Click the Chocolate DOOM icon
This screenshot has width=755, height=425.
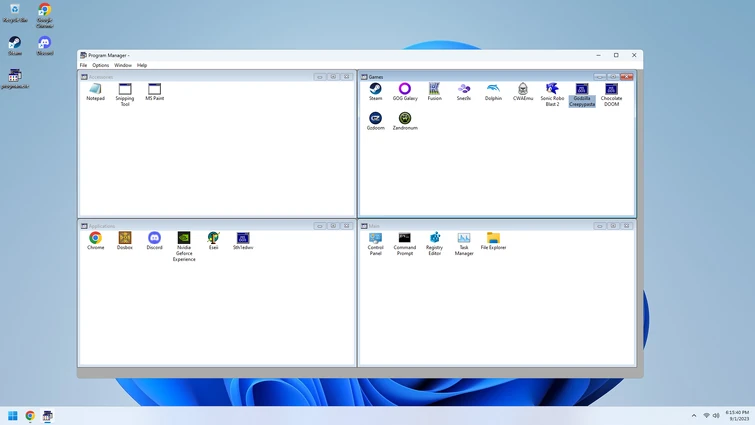tap(611, 90)
